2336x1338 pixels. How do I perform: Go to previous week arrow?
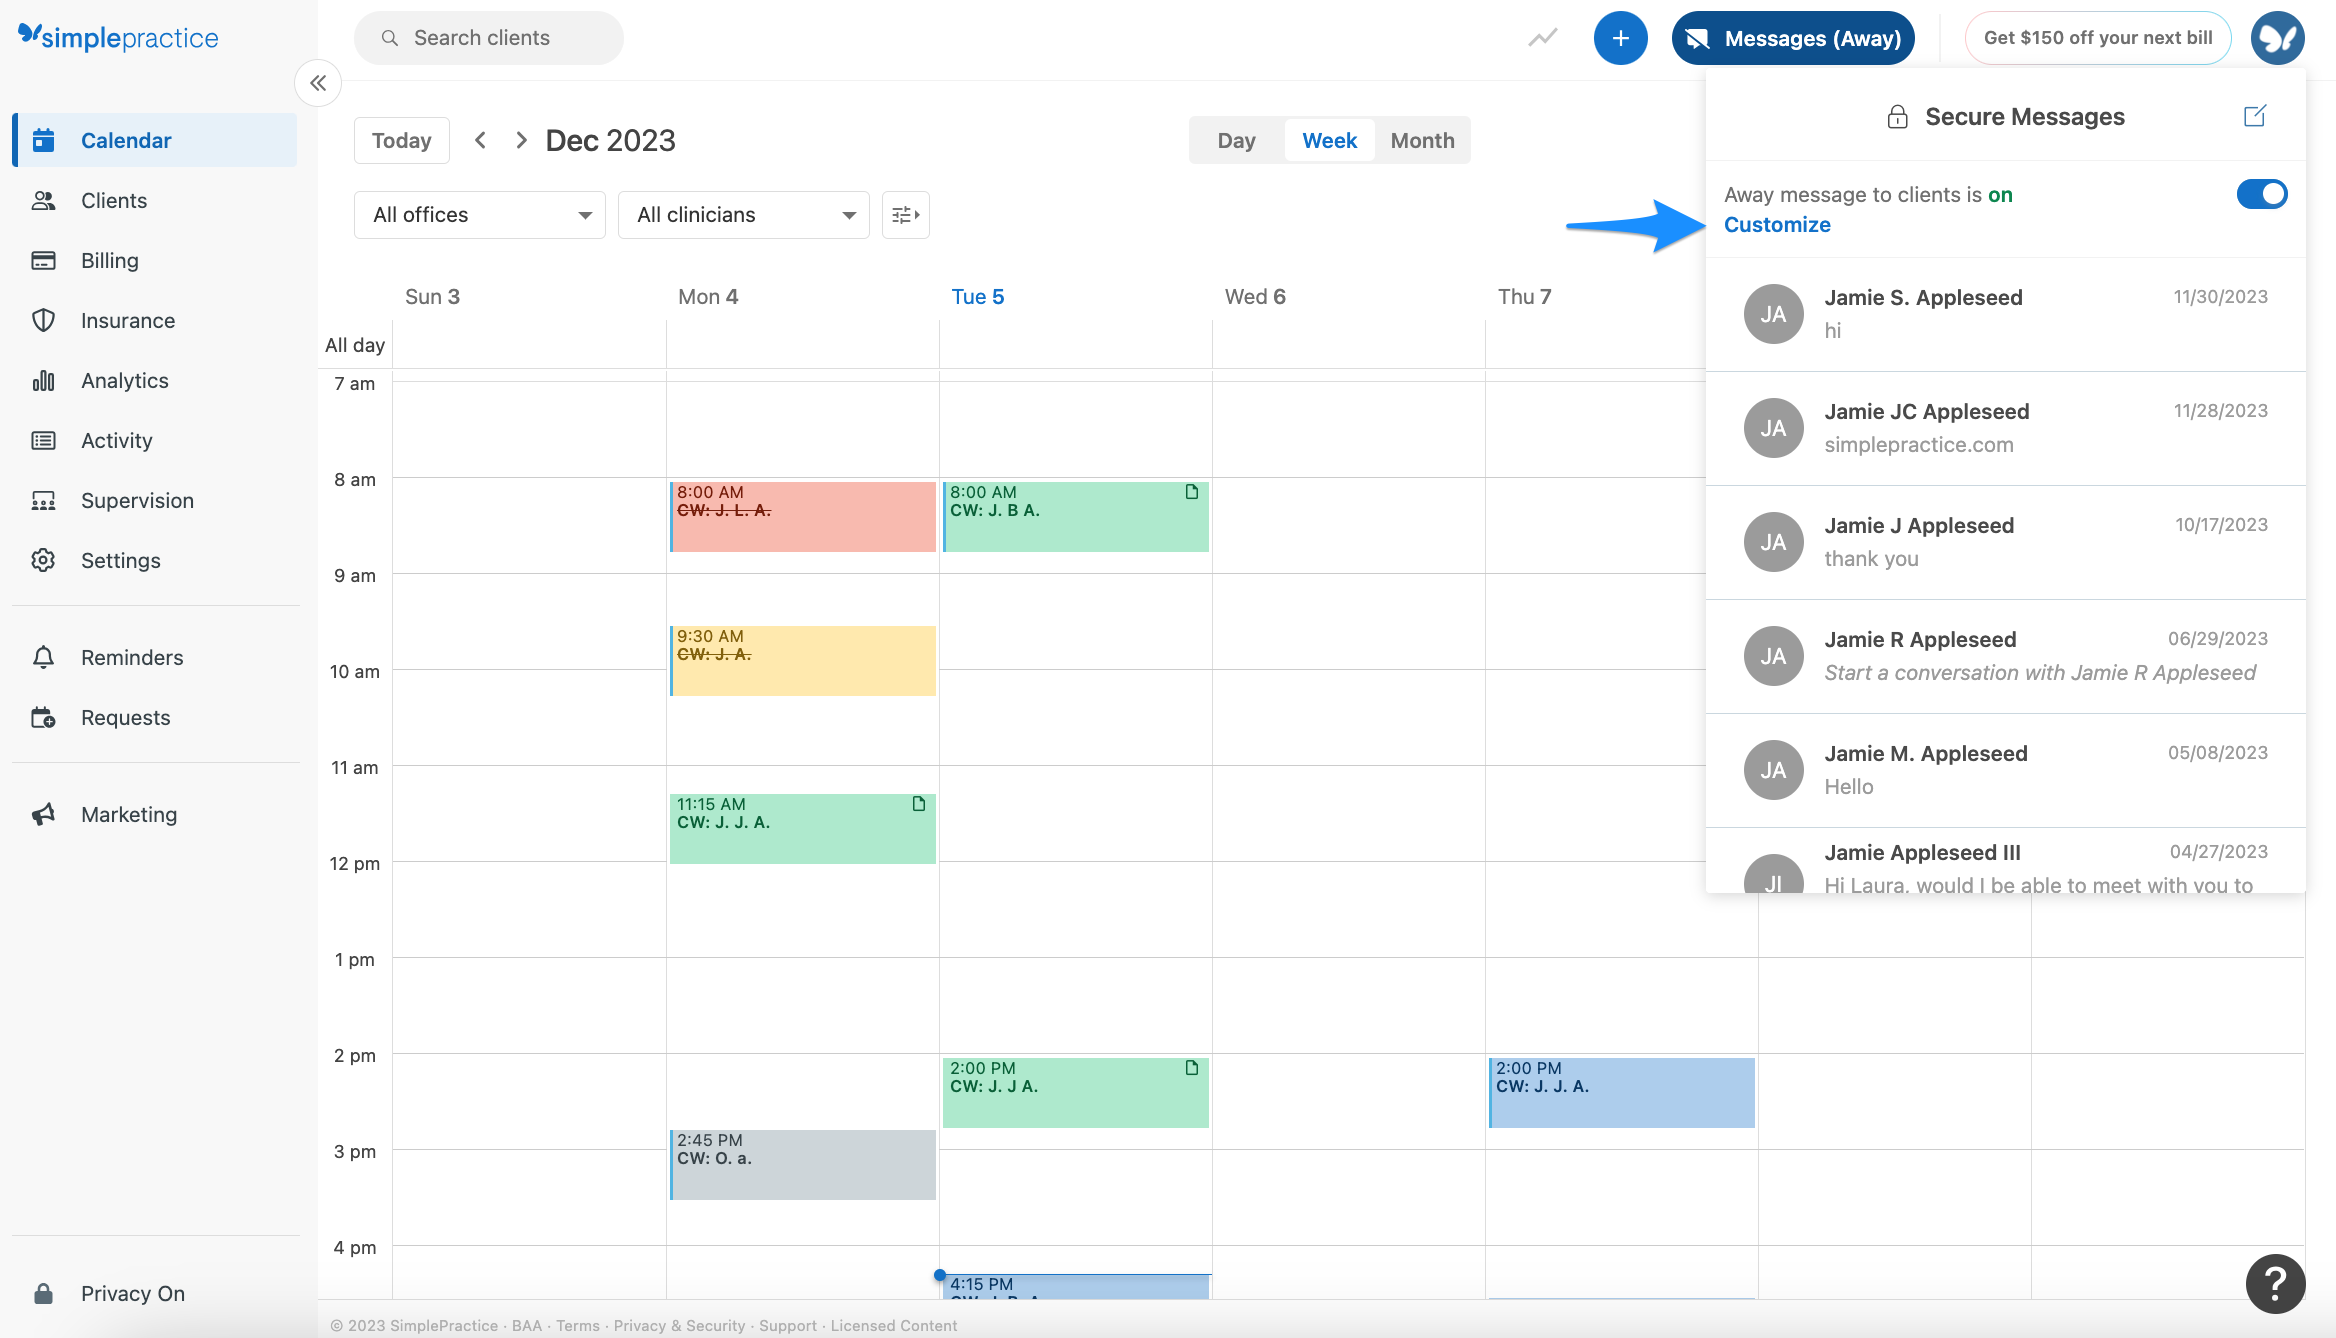[x=481, y=140]
